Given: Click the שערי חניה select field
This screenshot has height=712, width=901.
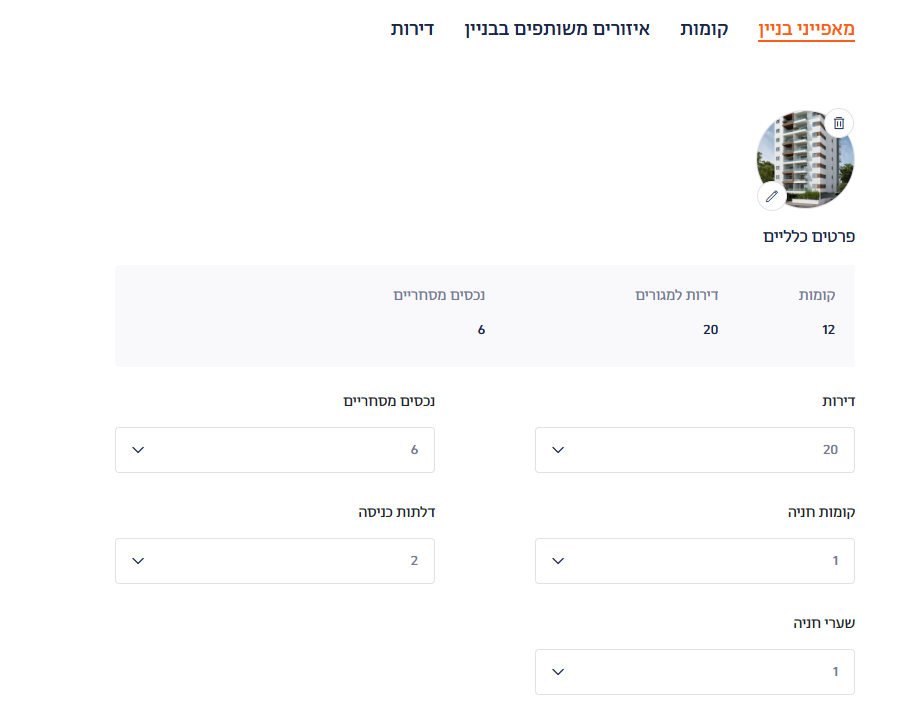Looking at the screenshot, I should 695,672.
